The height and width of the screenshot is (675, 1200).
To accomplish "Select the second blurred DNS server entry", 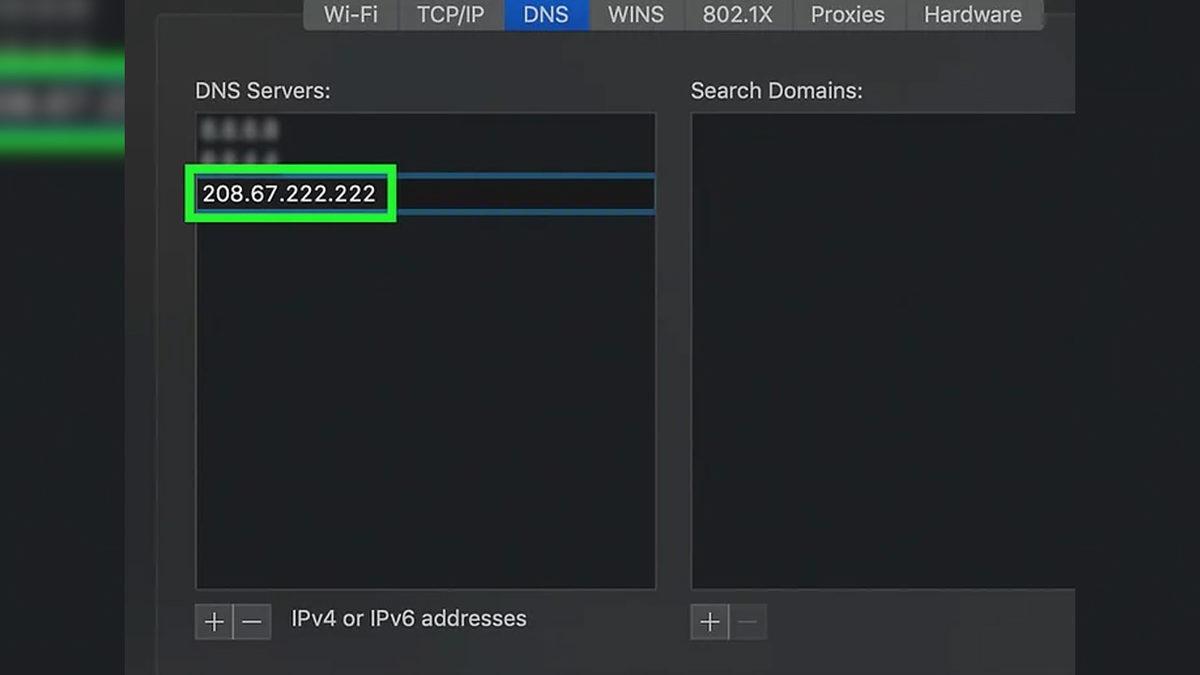I will (x=240, y=158).
